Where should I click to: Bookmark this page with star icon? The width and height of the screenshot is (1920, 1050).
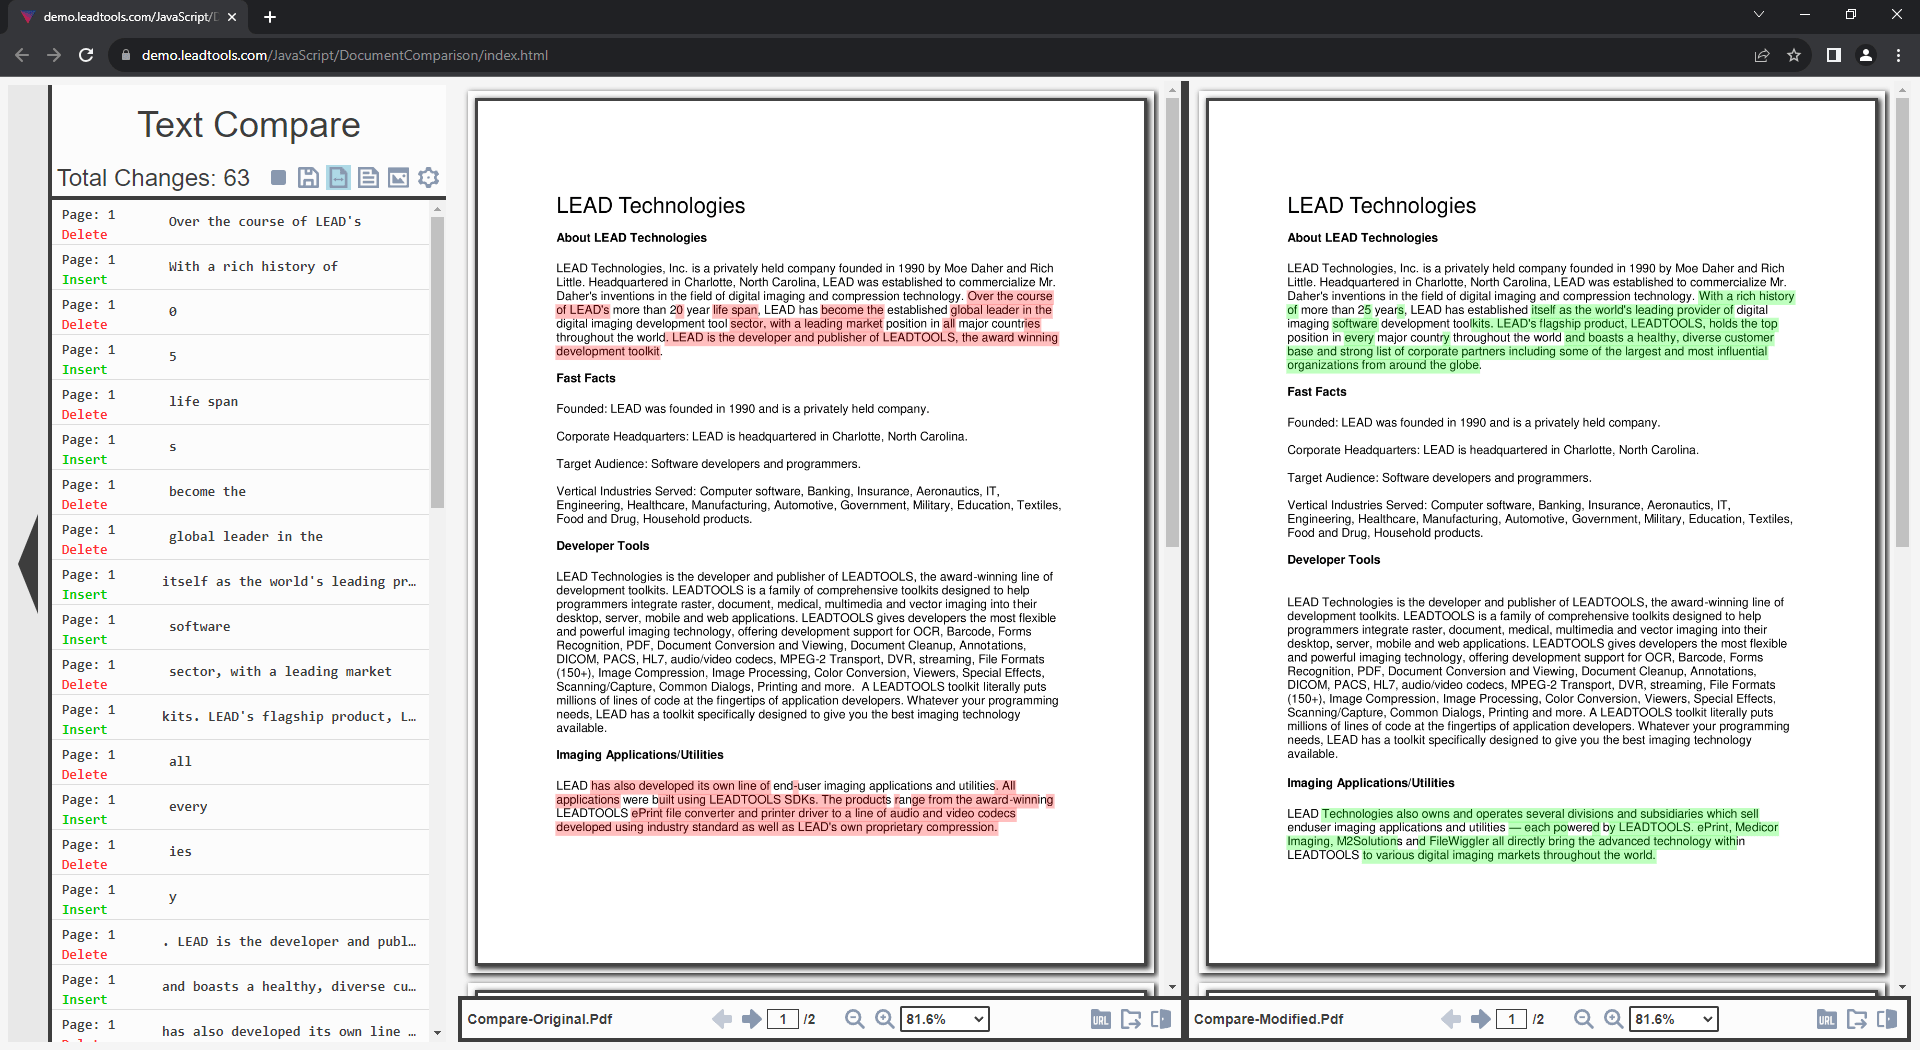coord(1794,55)
